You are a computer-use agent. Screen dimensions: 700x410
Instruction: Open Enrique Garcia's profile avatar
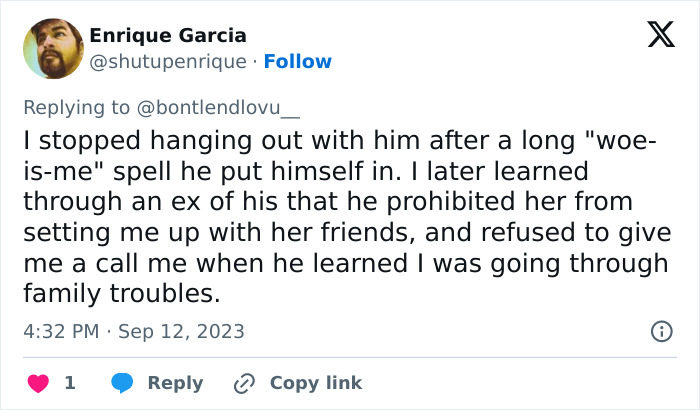coord(54,49)
